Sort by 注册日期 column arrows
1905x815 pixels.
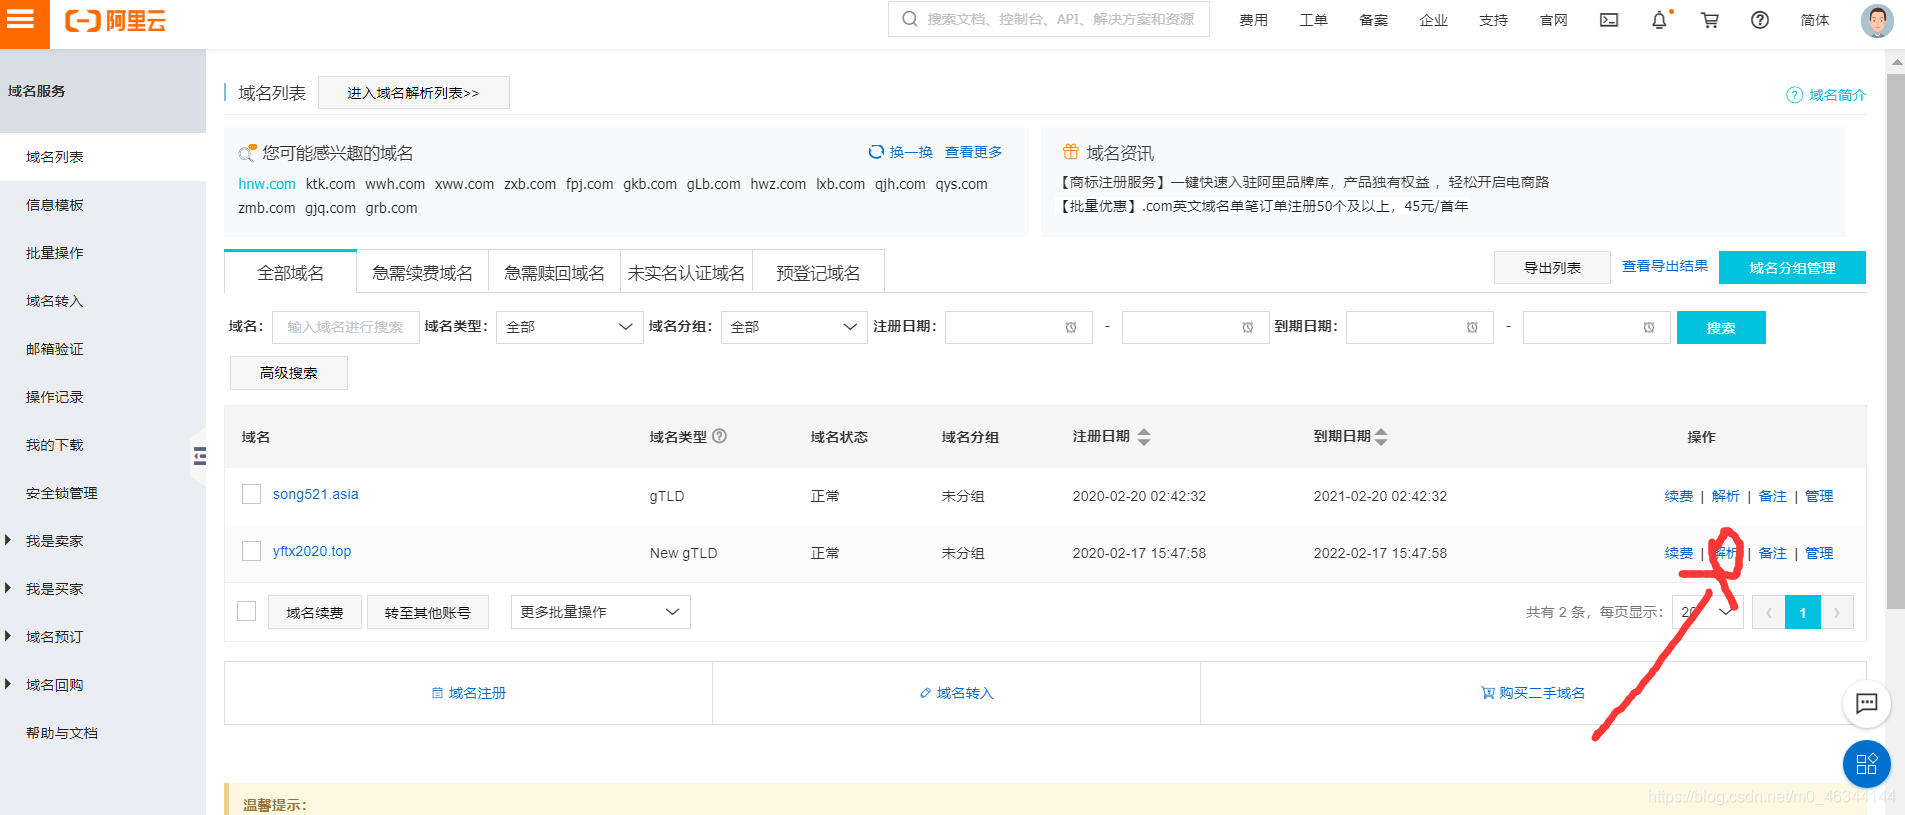(x=1144, y=437)
